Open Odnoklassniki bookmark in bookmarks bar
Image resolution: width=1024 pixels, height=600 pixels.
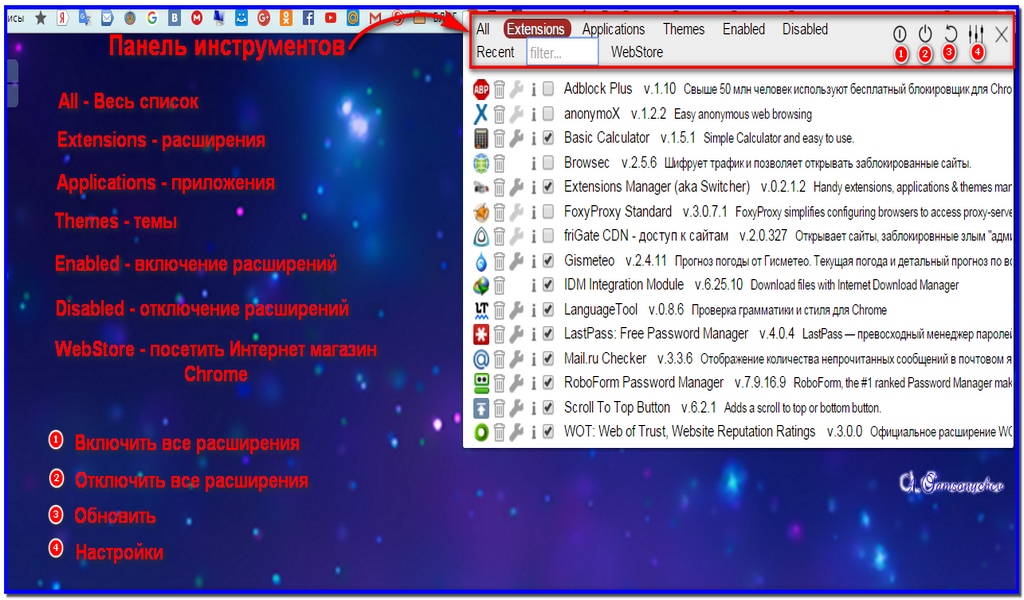pos(286,18)
